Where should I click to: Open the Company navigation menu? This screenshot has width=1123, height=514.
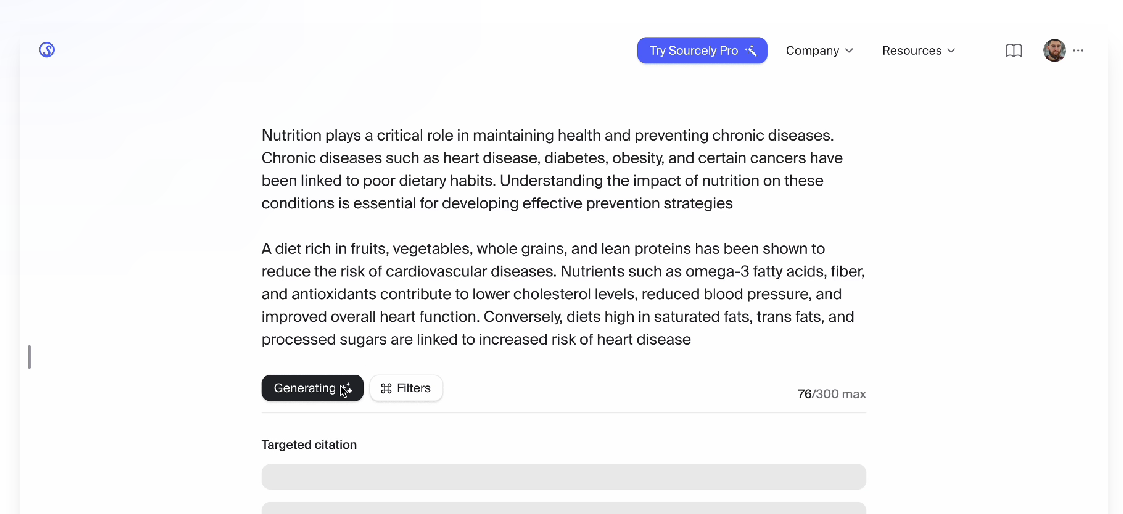pos(812,51)
